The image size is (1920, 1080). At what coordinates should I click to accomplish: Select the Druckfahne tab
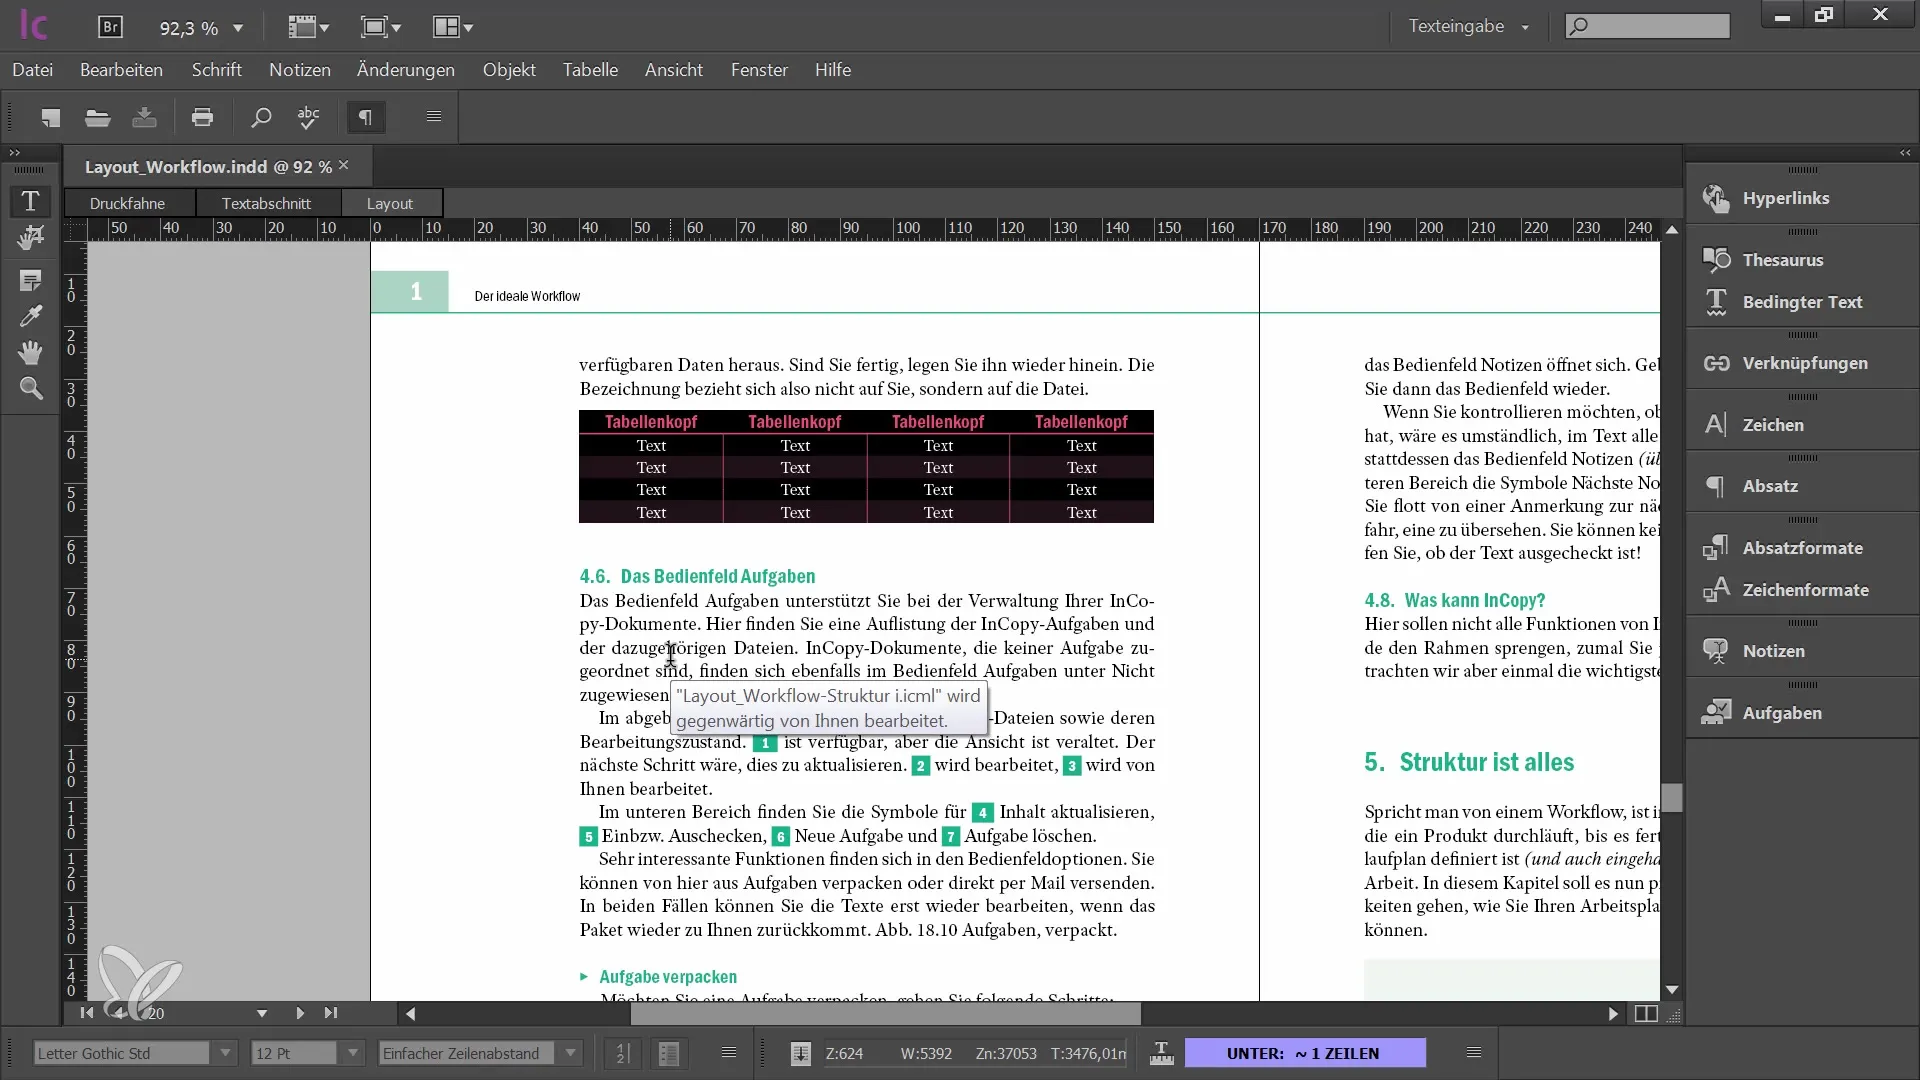(x=127, y=202)
